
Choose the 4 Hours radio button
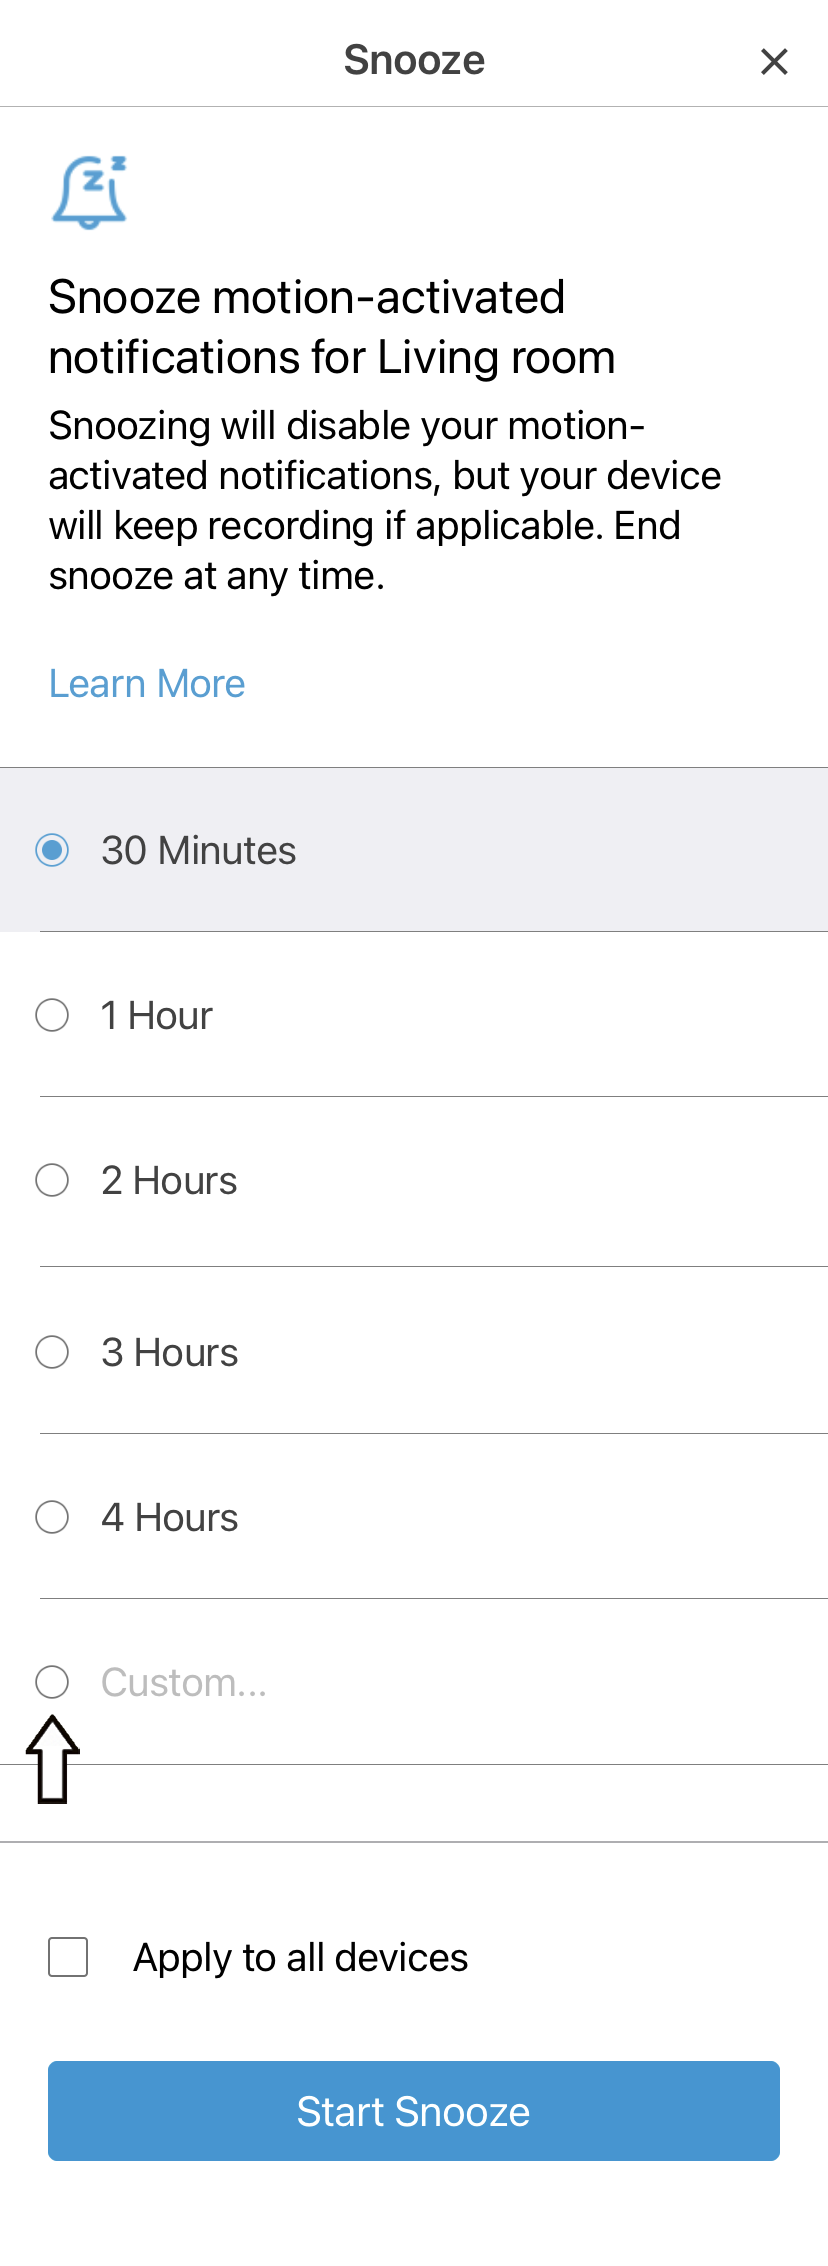click(x=52, y=1517)
